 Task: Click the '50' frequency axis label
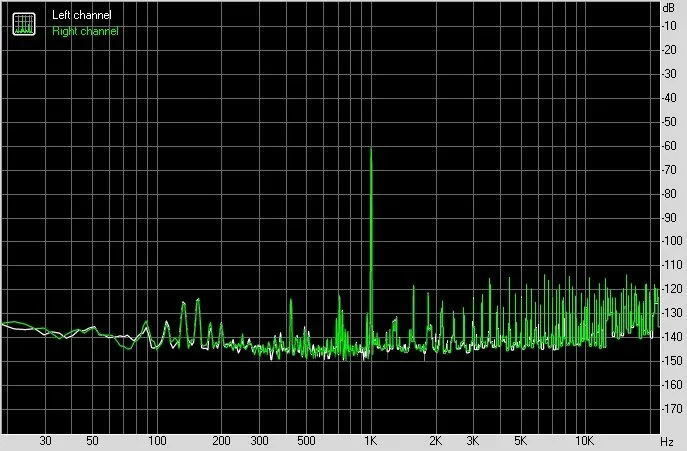tap(92, 441)
